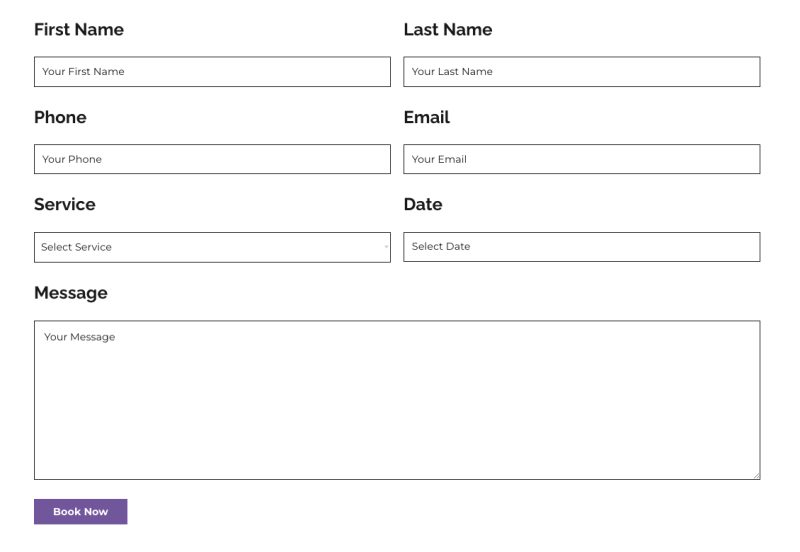Image resolution: width=800 pixels, height=552 pixels.
Task: Click into the Your Phone field
Action: [212, 159]
